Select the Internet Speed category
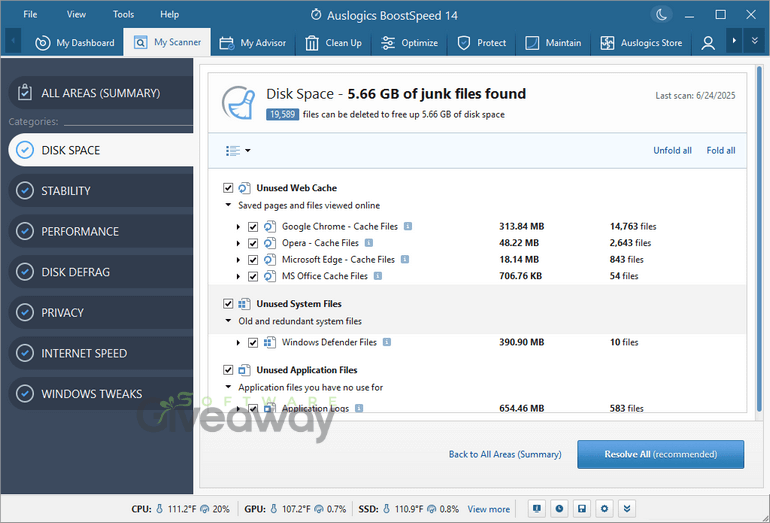This screenshot has height=523, width=770. pos(101,353)
